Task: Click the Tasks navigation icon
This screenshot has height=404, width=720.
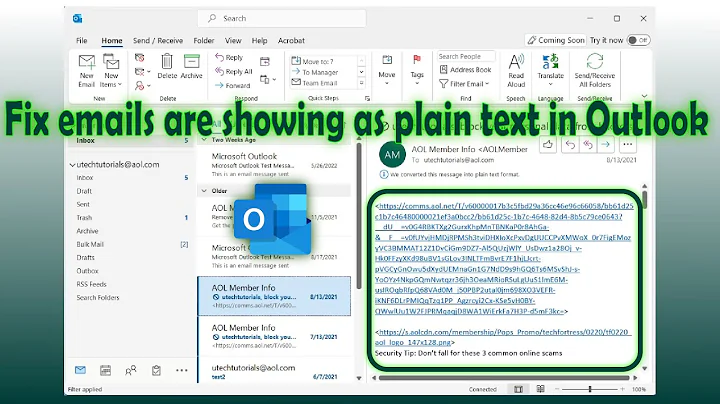Action: 156,370
